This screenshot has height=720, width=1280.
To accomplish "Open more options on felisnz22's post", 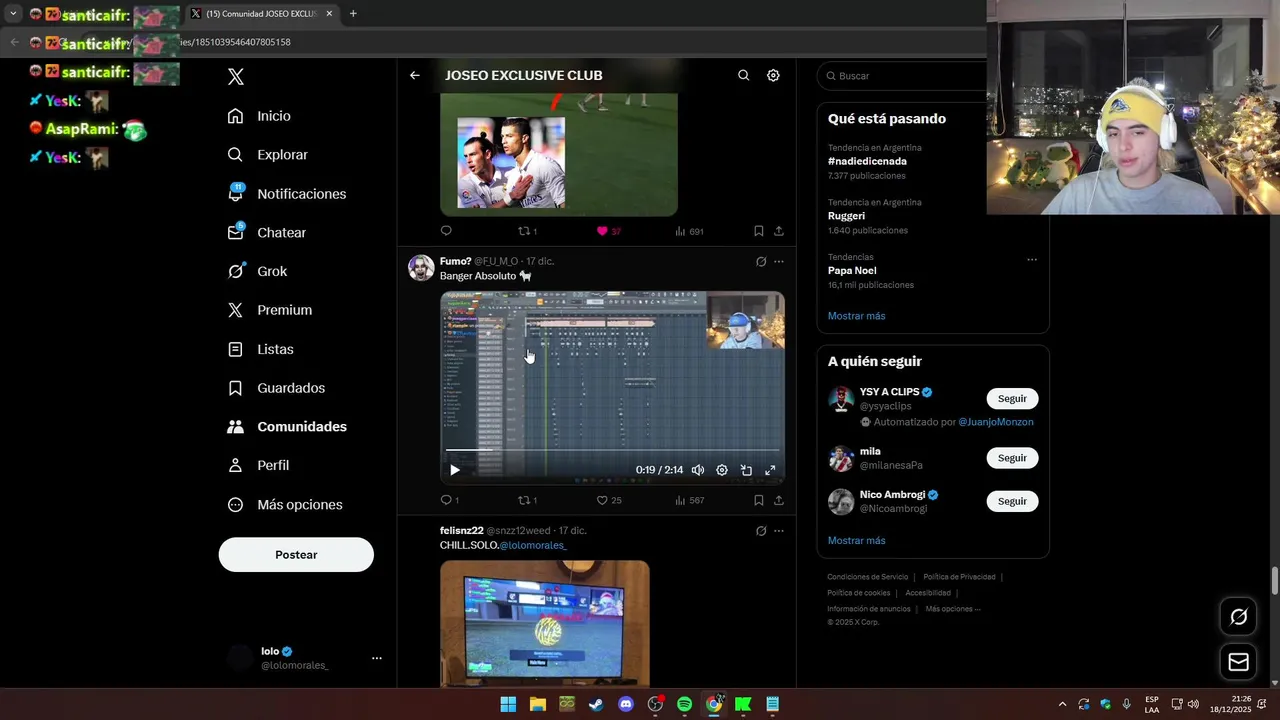I will click(779, 531).
